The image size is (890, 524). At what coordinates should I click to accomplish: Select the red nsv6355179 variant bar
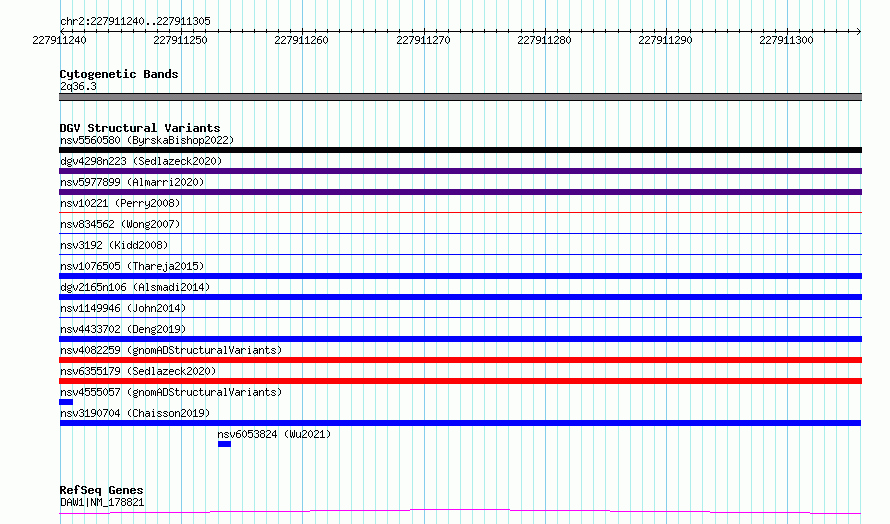pyautogui.click(x=460, y=382)
